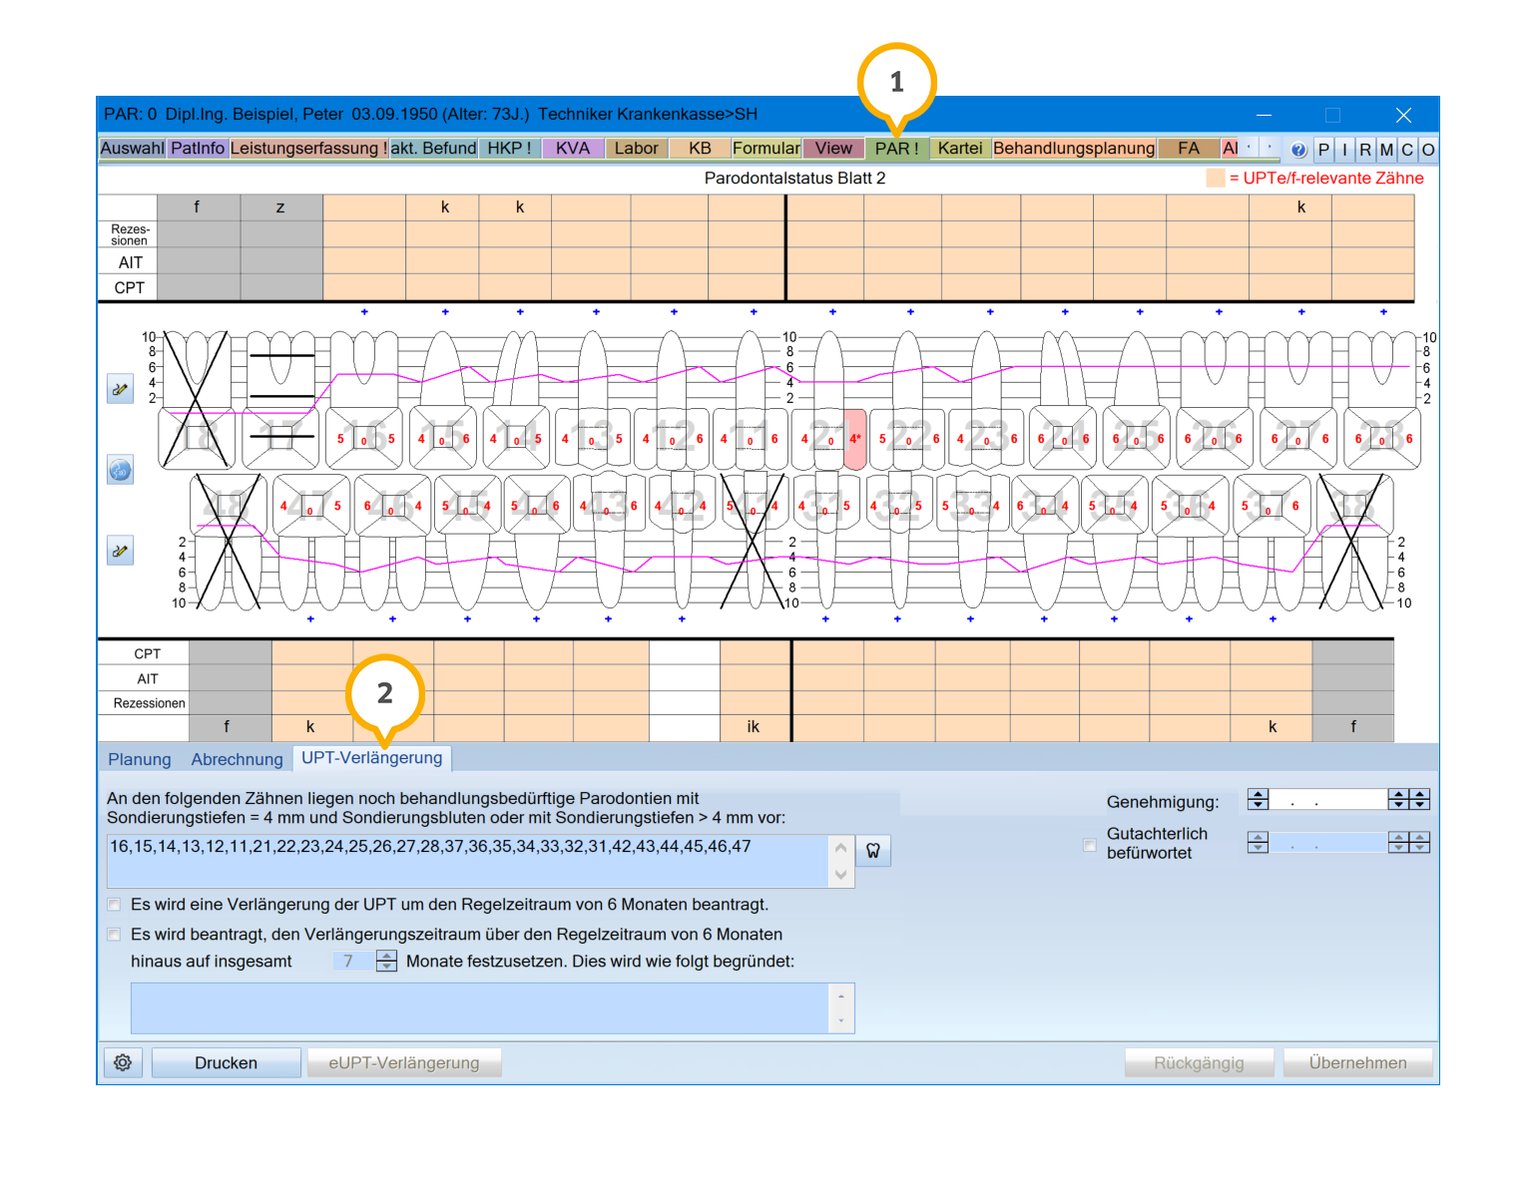Viewport: 1537px width, 1182px height.
Task: Select tooth 47 in the lower chart
Action: 309,506
